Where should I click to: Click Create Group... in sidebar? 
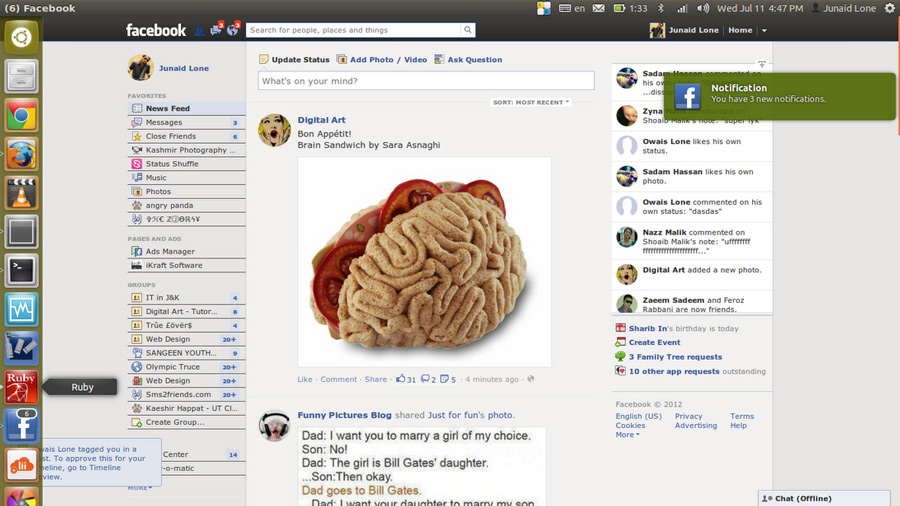(x=187, y=422)
